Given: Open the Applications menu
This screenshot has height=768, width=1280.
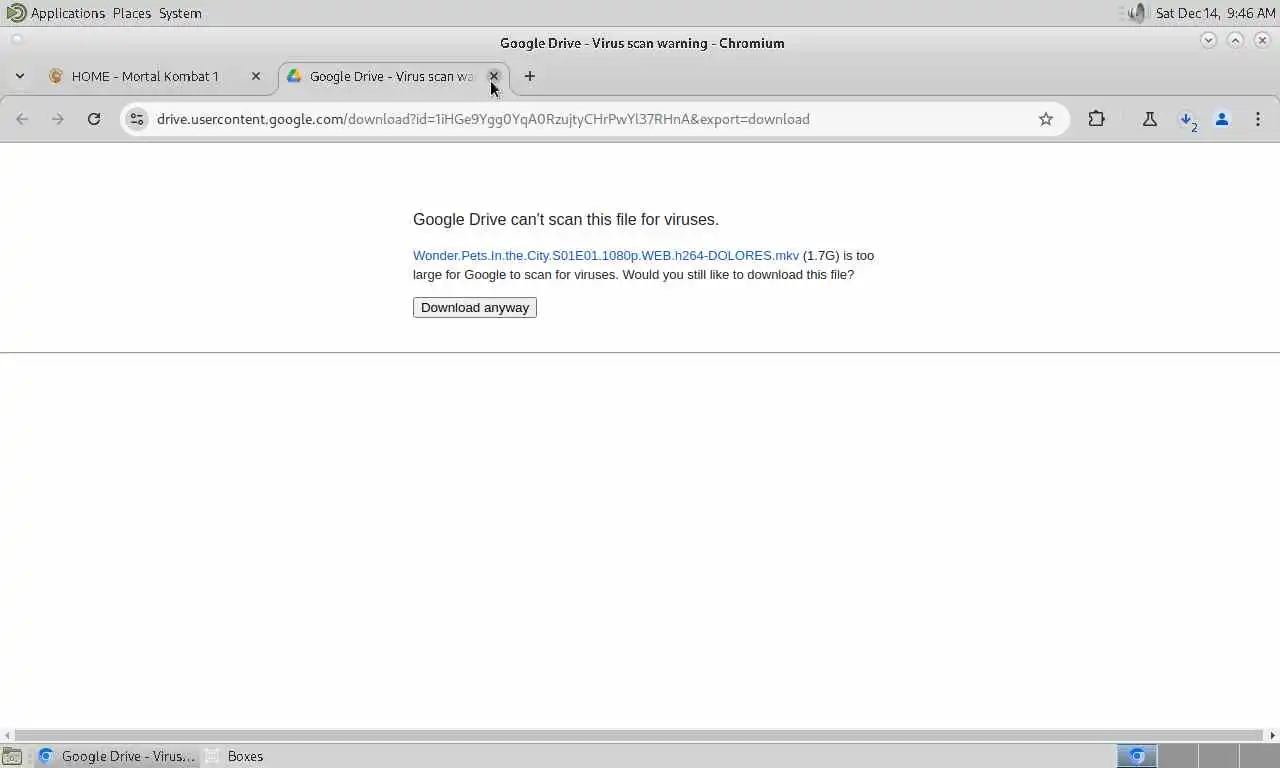Looking at the screenshot, I should [x=56, y=13].
